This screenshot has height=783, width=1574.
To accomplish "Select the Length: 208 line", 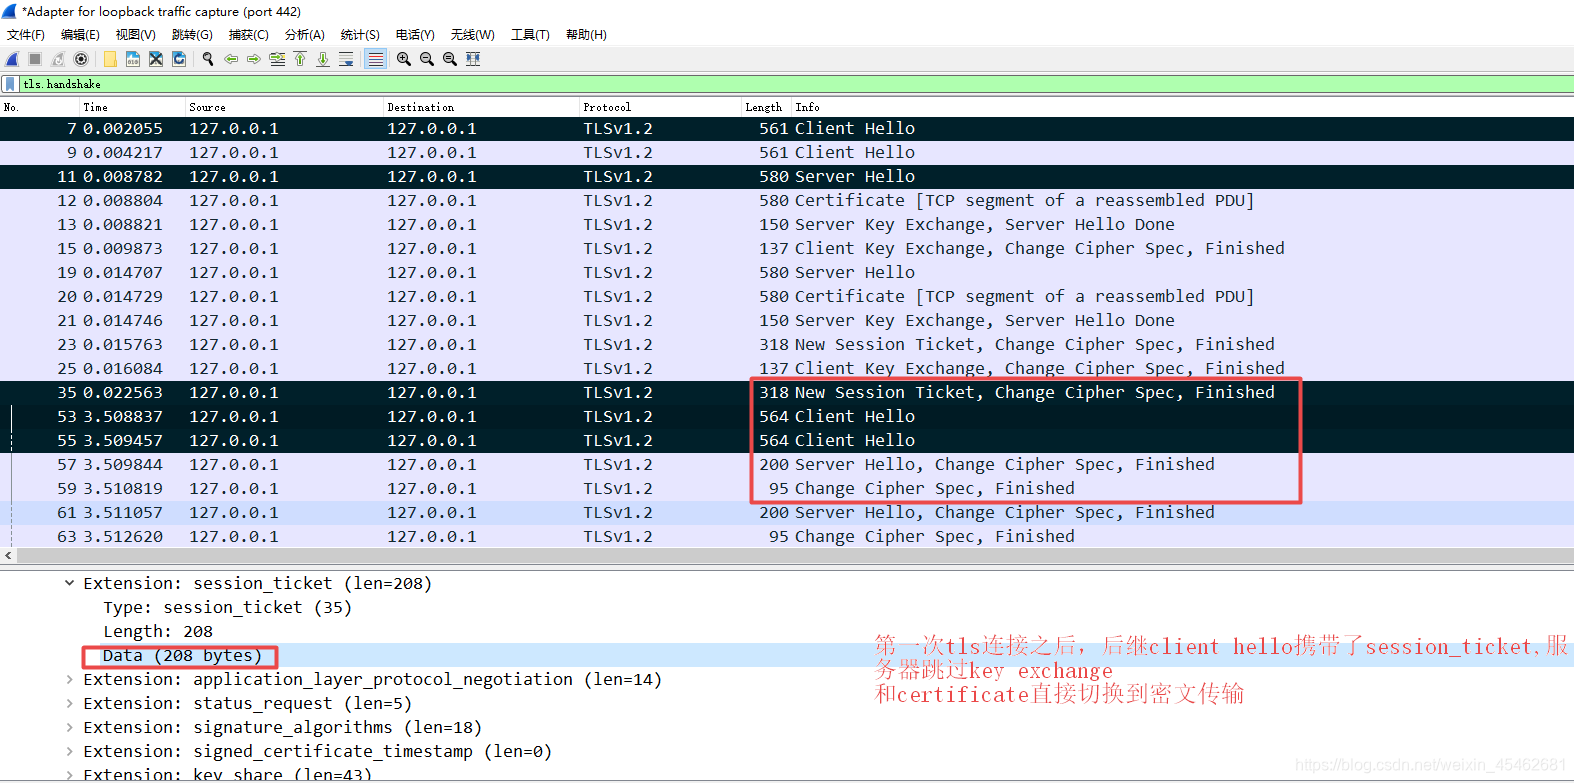I will click(158, 631).
